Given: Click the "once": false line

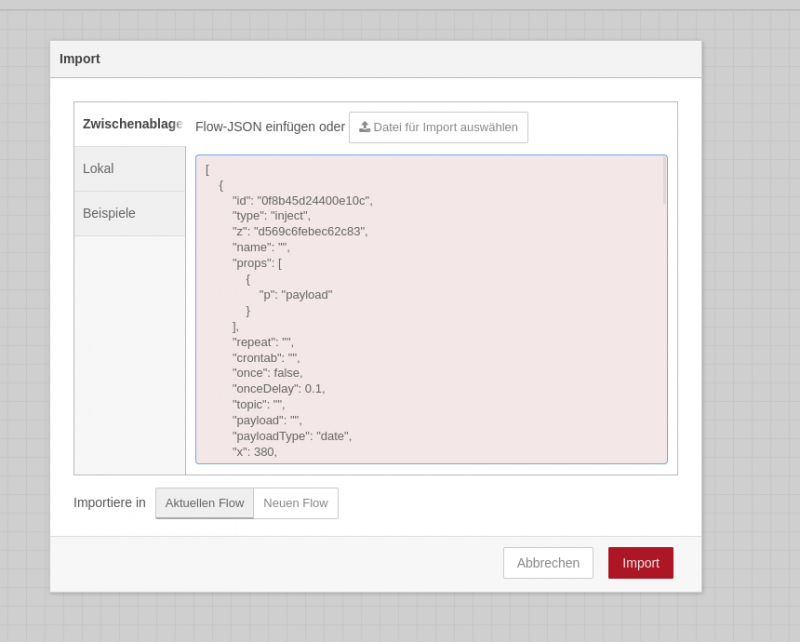Looking at the screenshot, I should pyautogui.click(x=267, y=373).
